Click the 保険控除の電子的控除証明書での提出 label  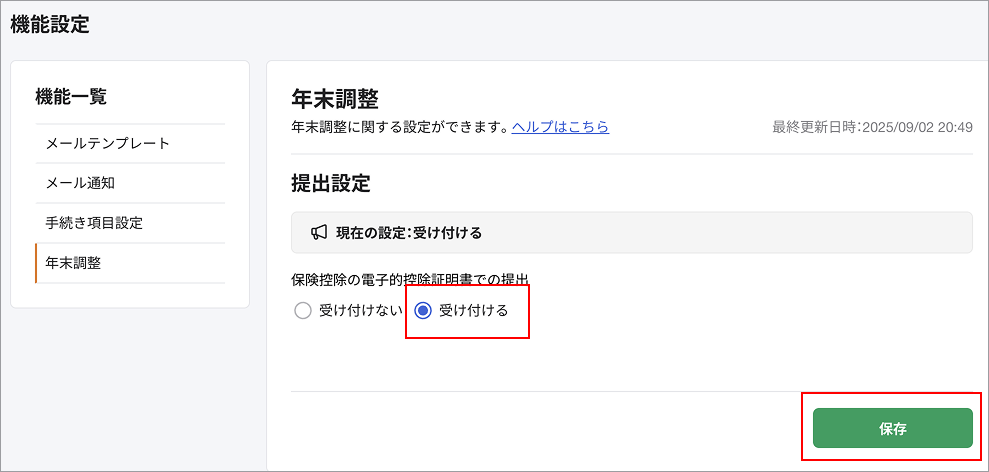pos(409,279)
